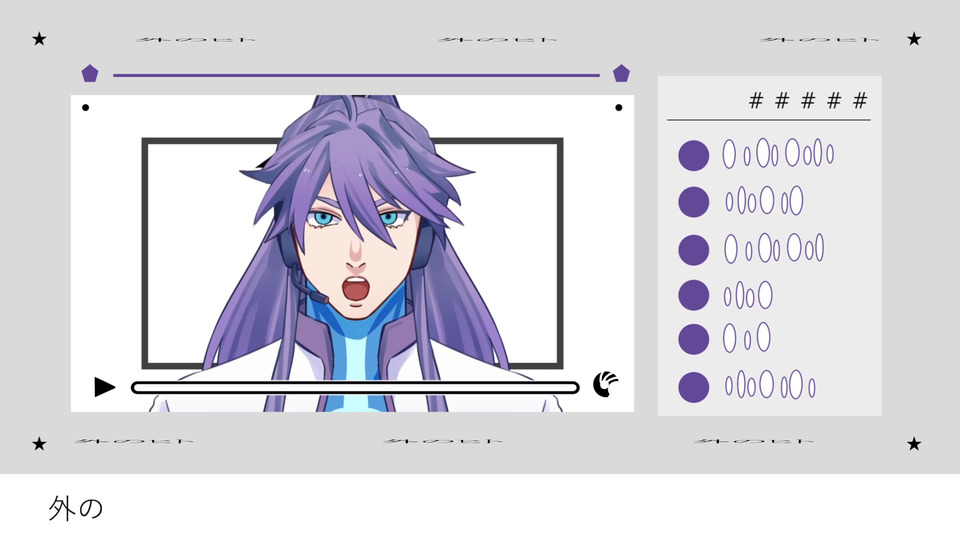Click the '# # # # #' panel header
This screenshot has width=960, height=540.
click(808, 100)
